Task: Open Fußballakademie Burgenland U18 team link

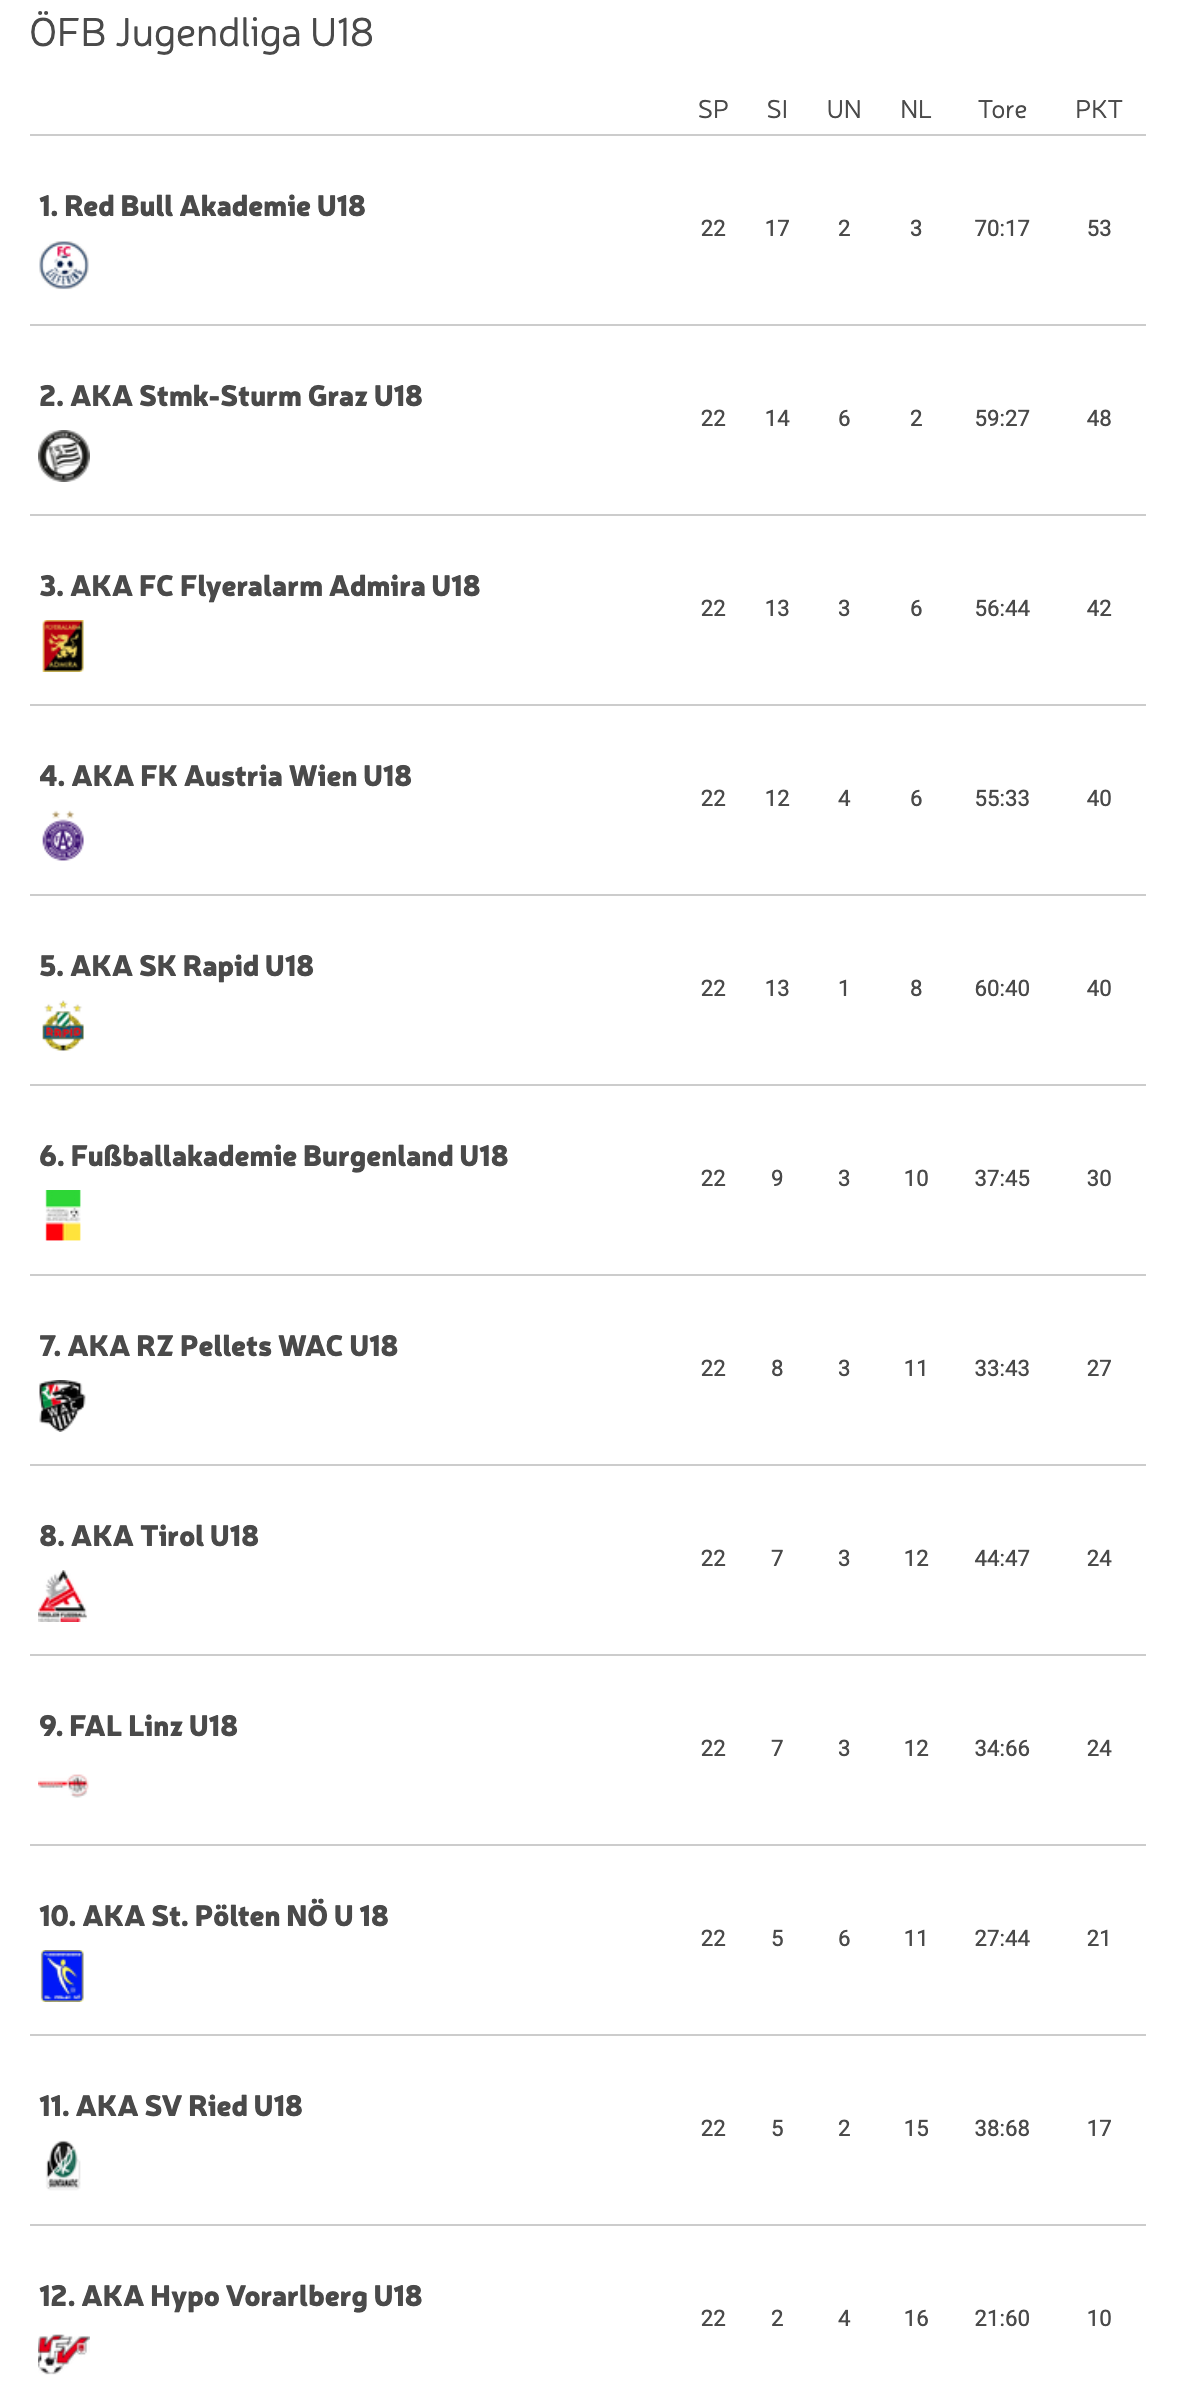Action: tap(274, 1156)
